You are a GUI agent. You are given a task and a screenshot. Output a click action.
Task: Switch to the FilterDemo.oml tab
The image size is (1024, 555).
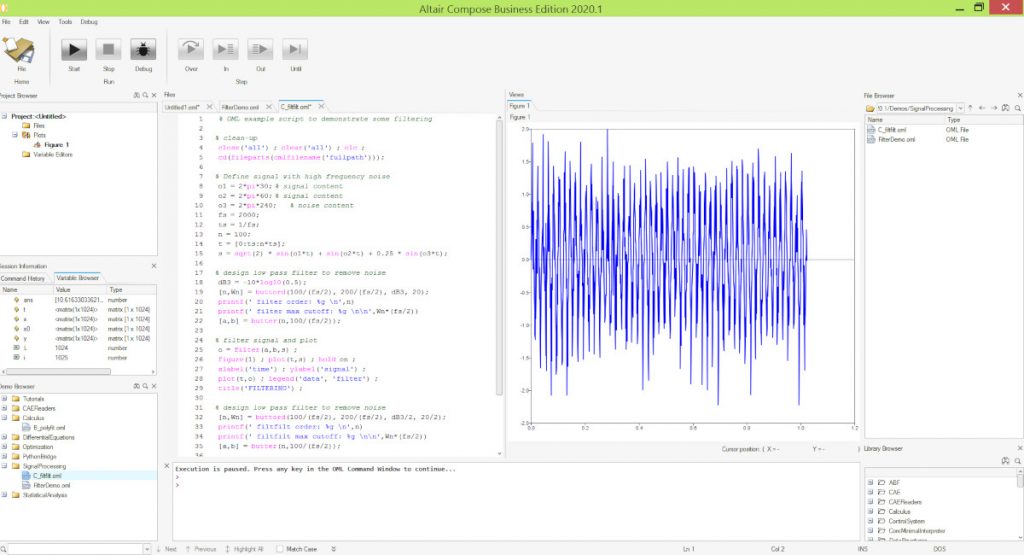click(x=240, y=106)
